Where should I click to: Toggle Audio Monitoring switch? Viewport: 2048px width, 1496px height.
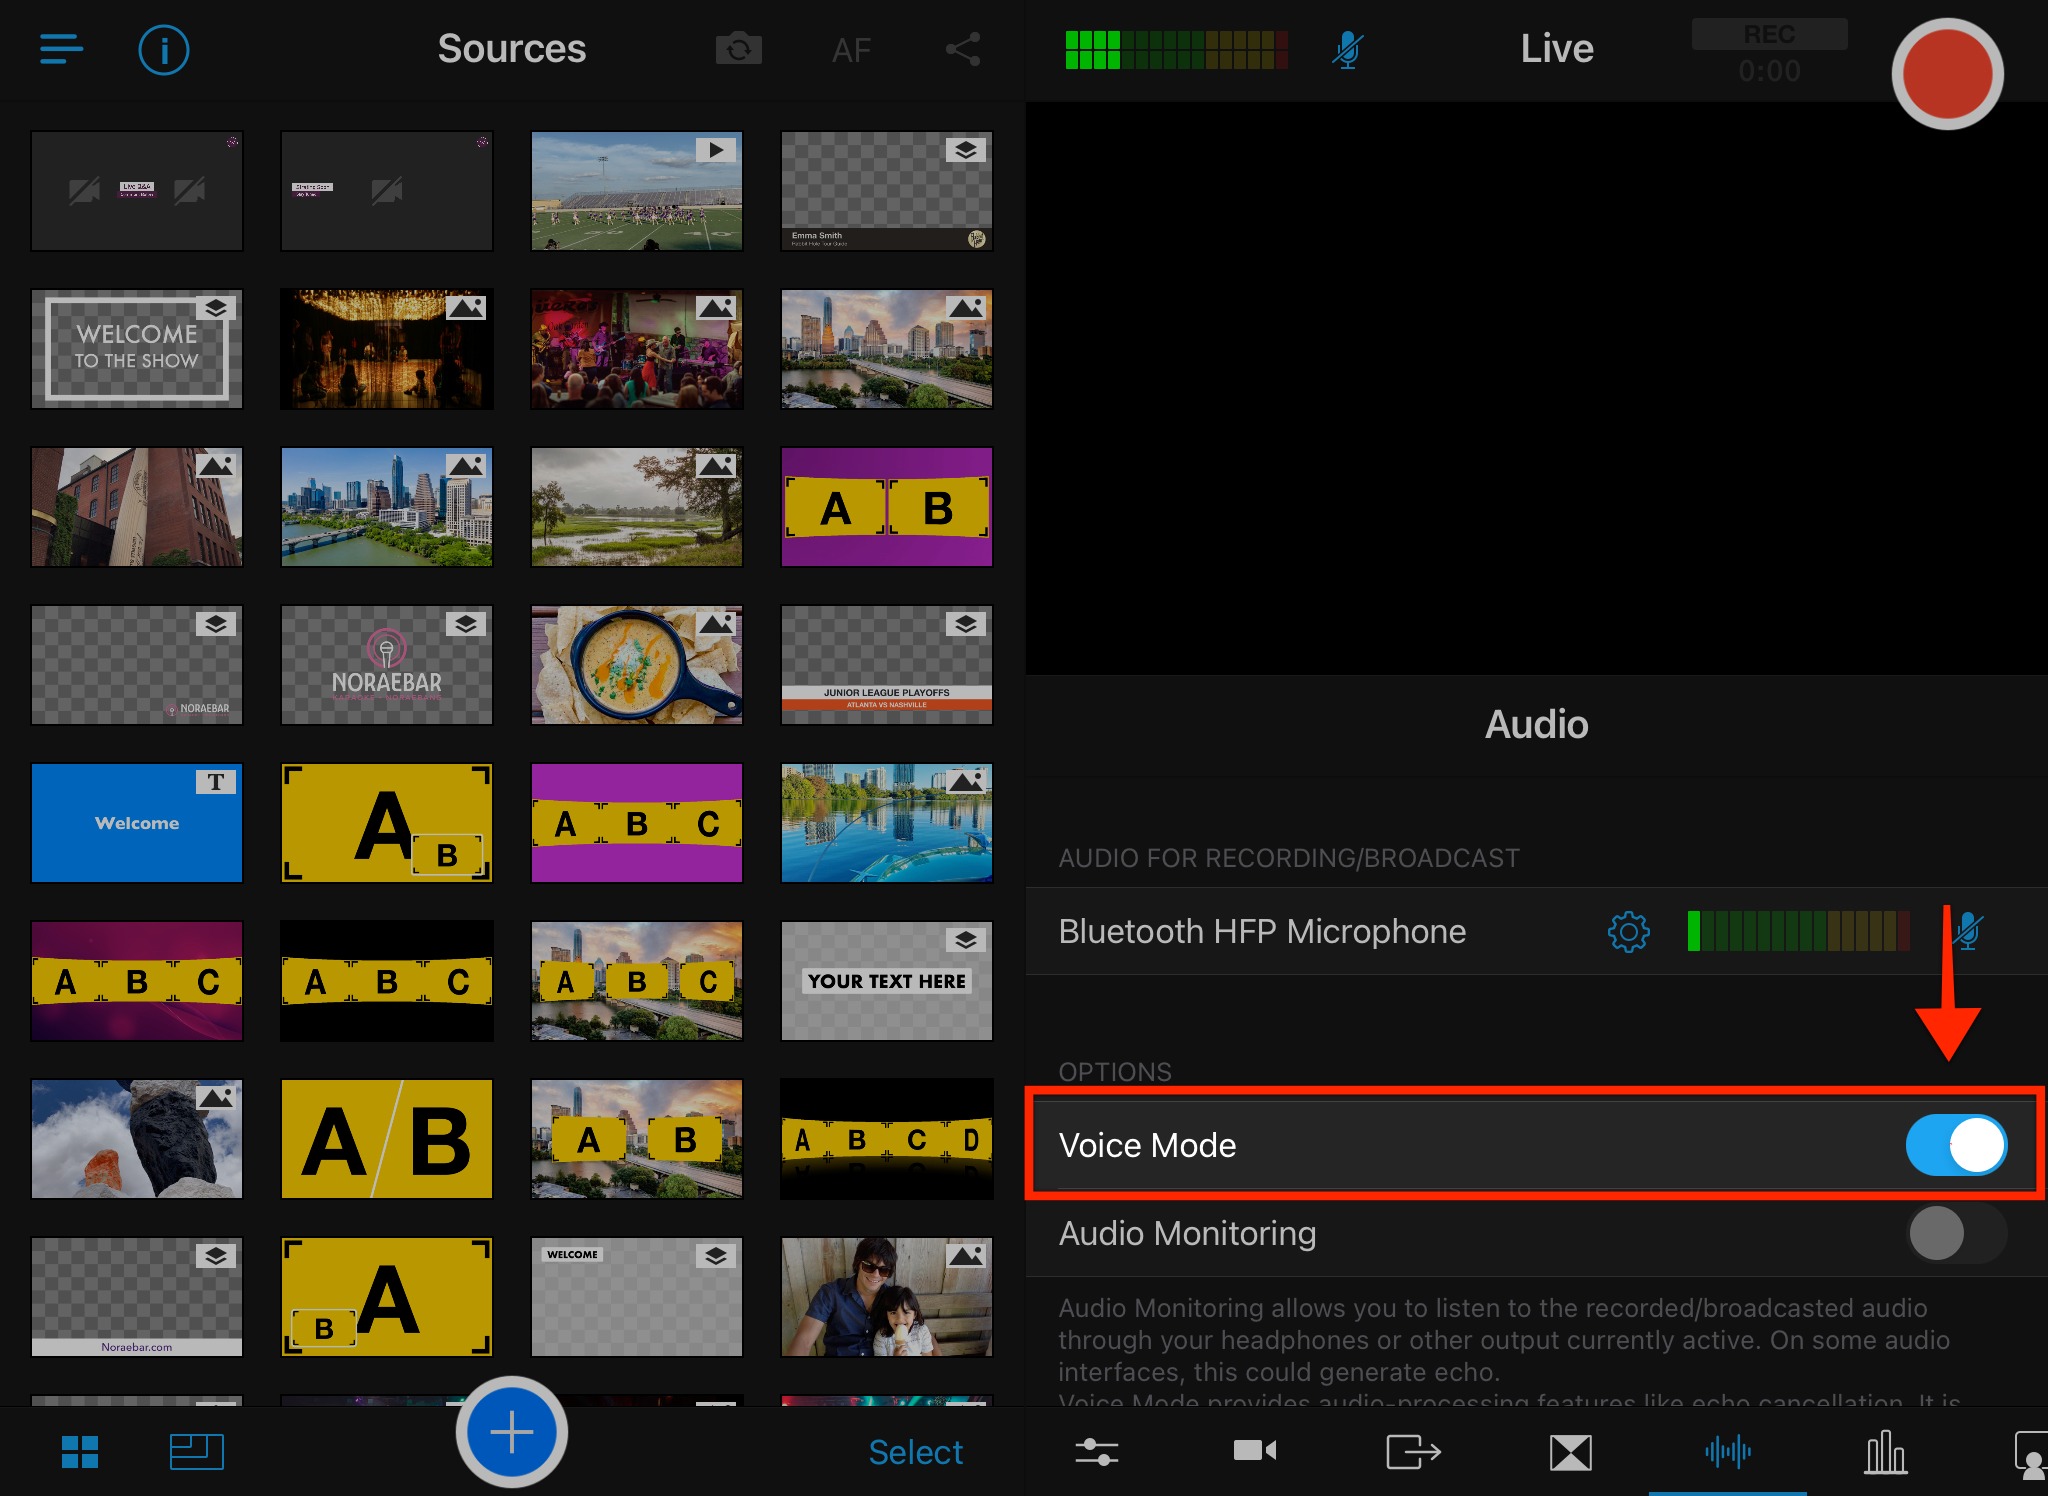point(1943,1232)
